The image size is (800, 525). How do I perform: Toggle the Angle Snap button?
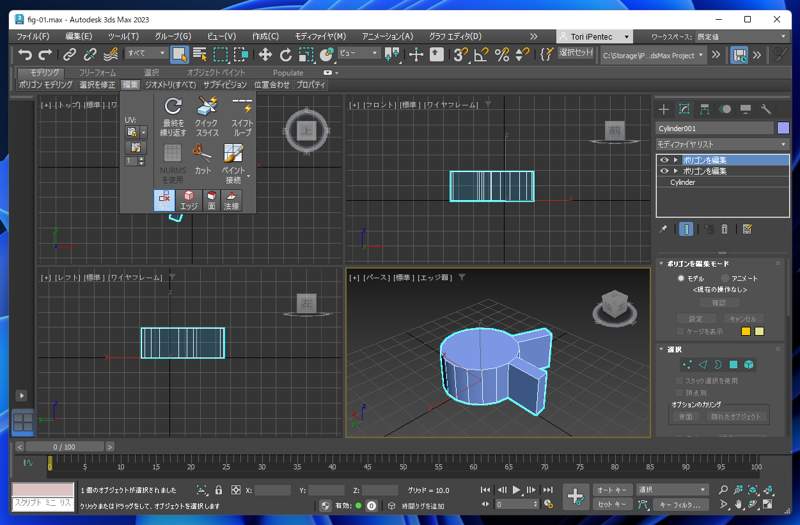[481, 54]
